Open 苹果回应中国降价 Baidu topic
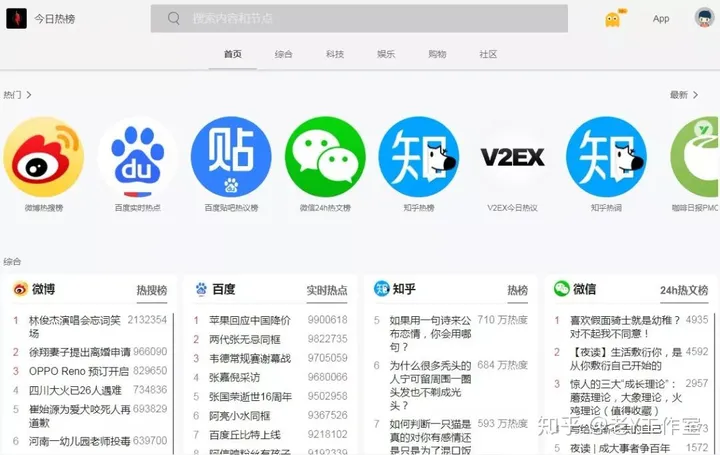720x455 pixels. 249,320
